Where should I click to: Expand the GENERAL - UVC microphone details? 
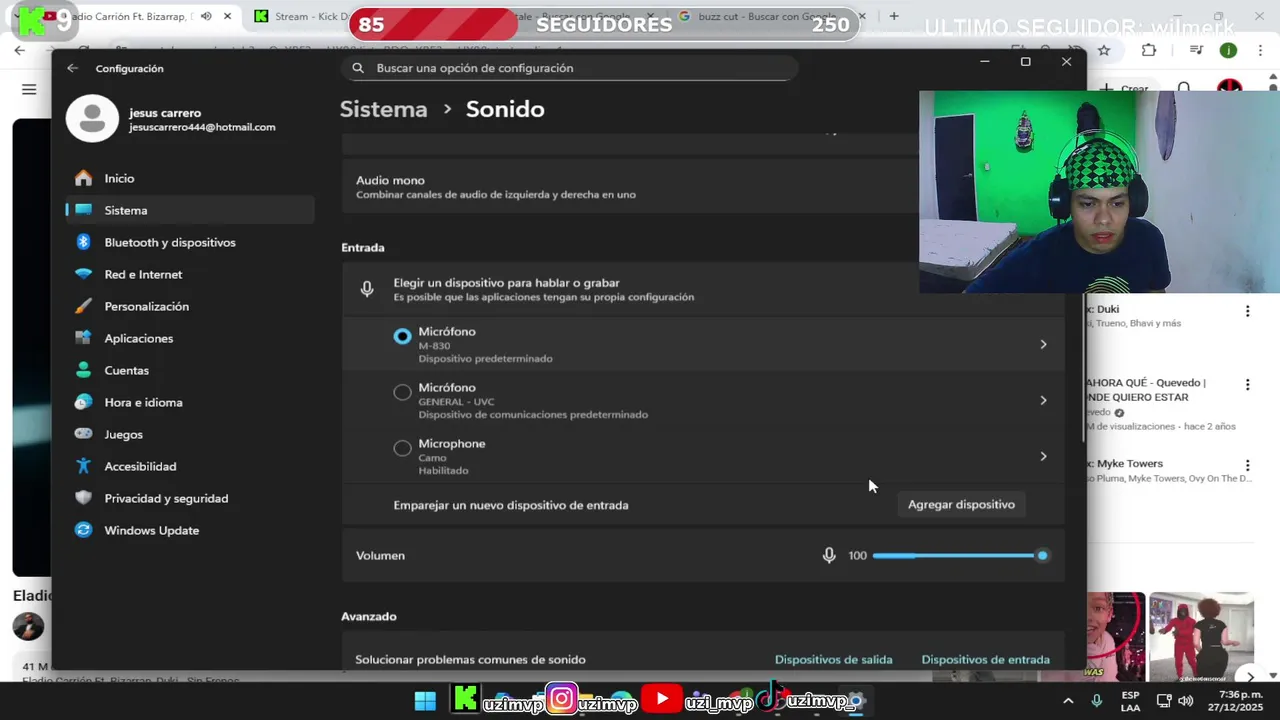(1043, 400)
